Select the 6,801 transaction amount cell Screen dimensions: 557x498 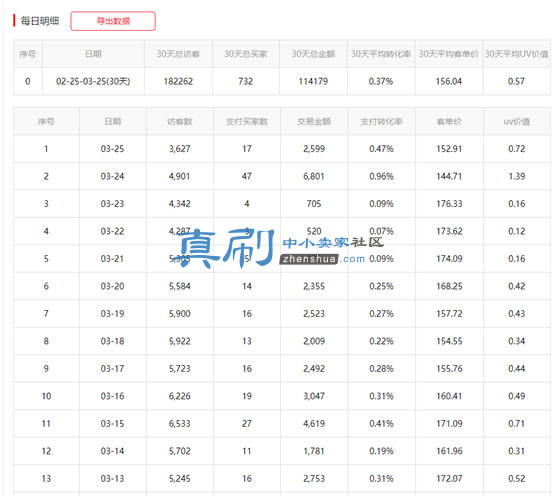point(314,177)
